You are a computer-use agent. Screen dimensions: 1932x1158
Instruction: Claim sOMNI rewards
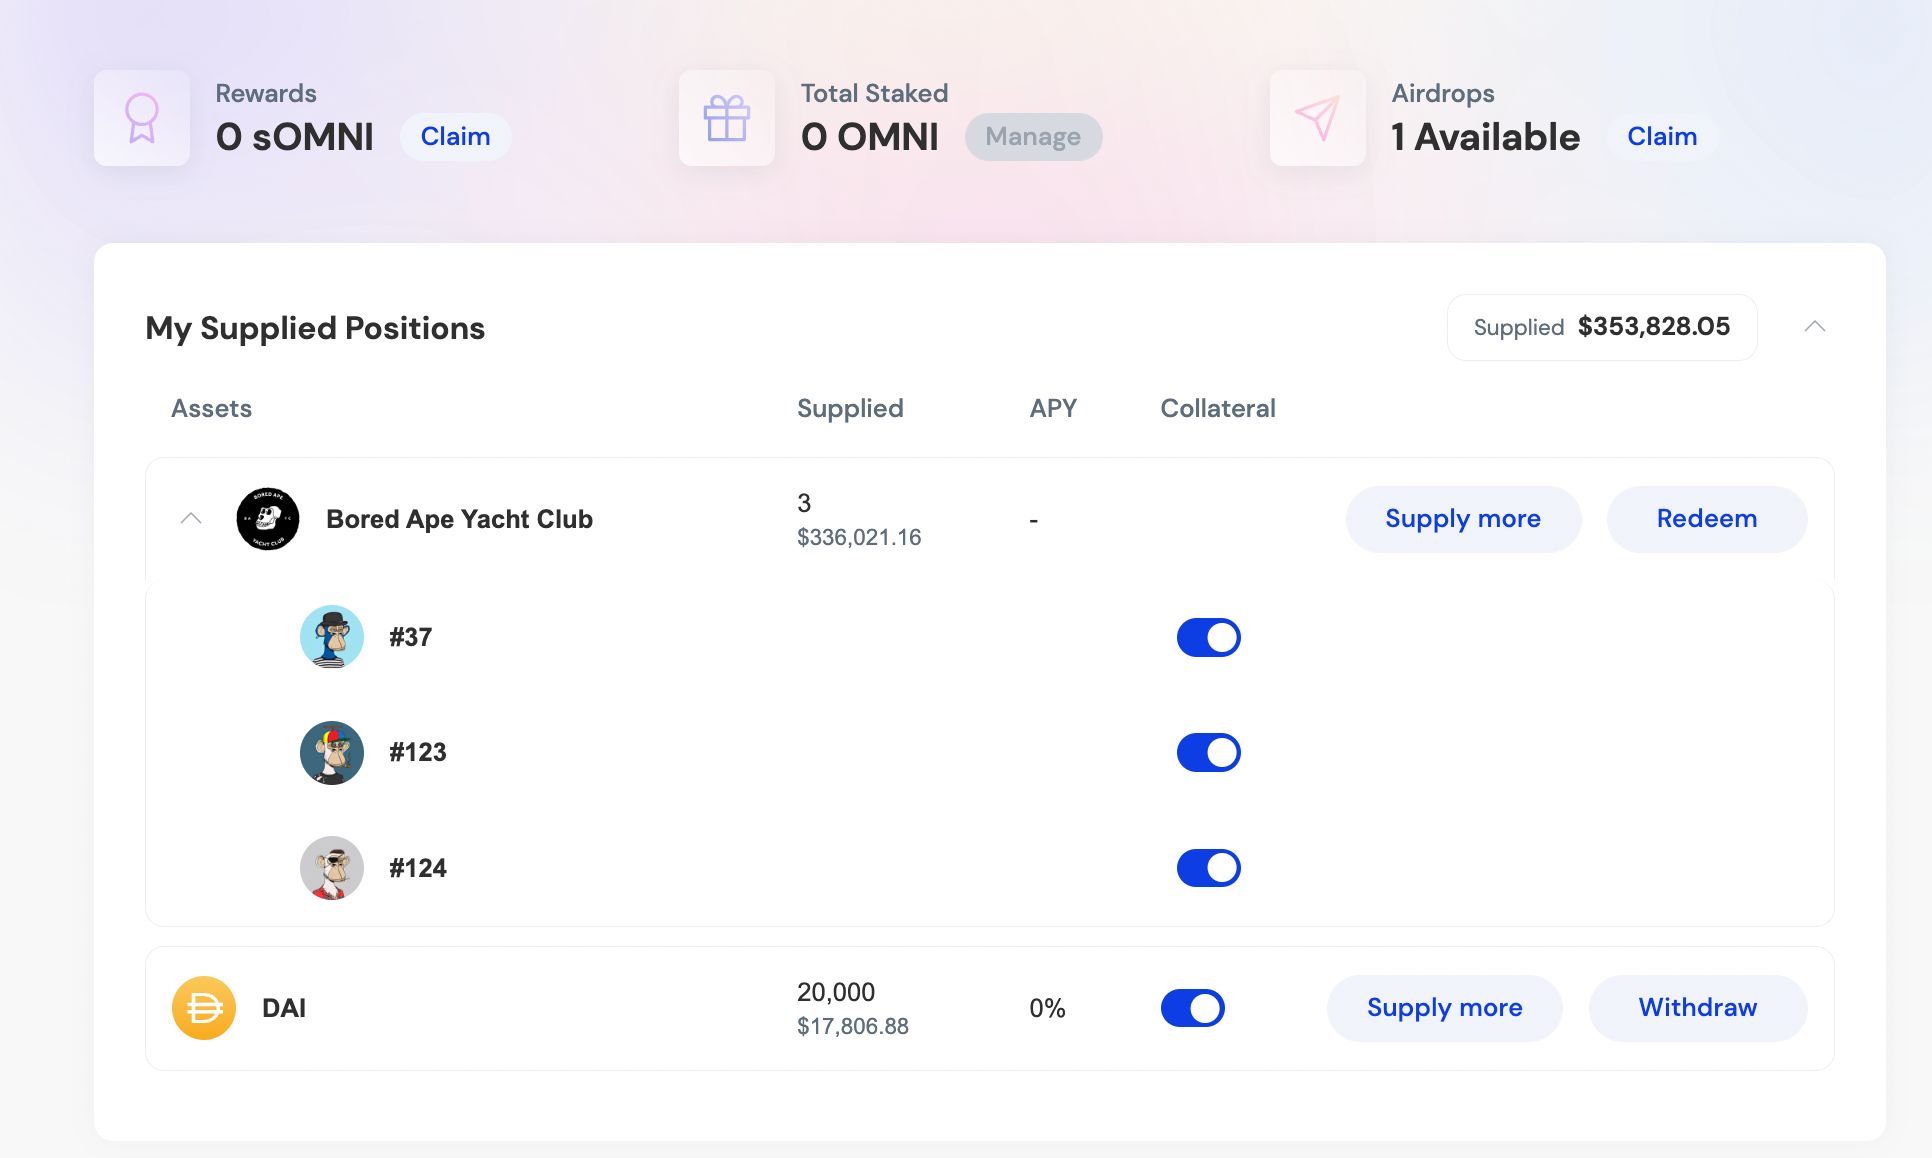pos(456,137)
